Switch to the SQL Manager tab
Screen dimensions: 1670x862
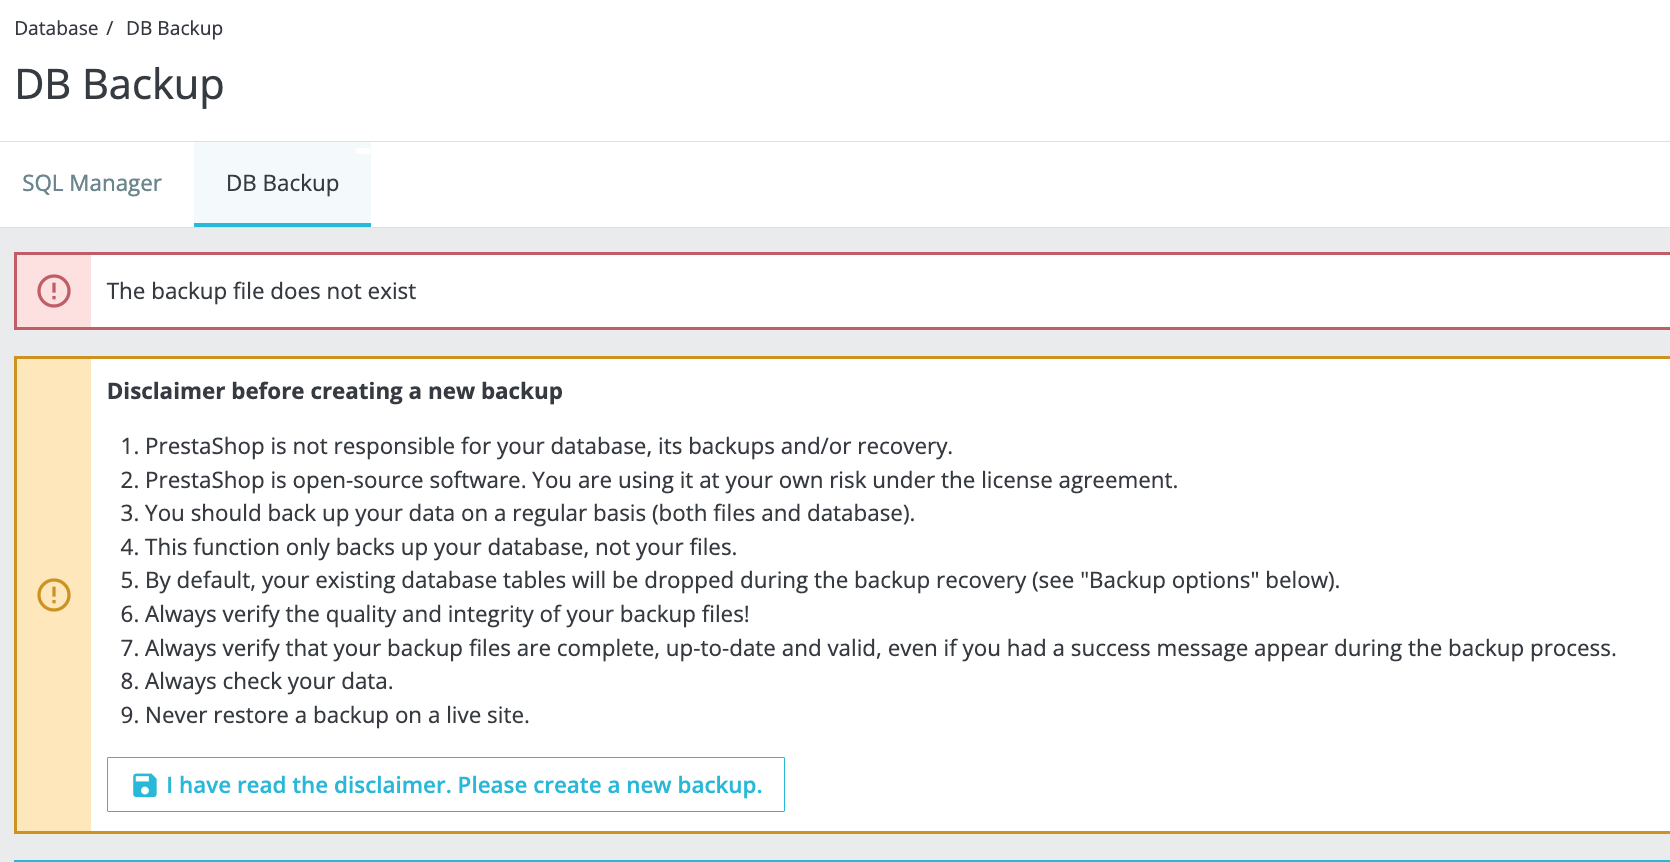(x=92, y=183)
